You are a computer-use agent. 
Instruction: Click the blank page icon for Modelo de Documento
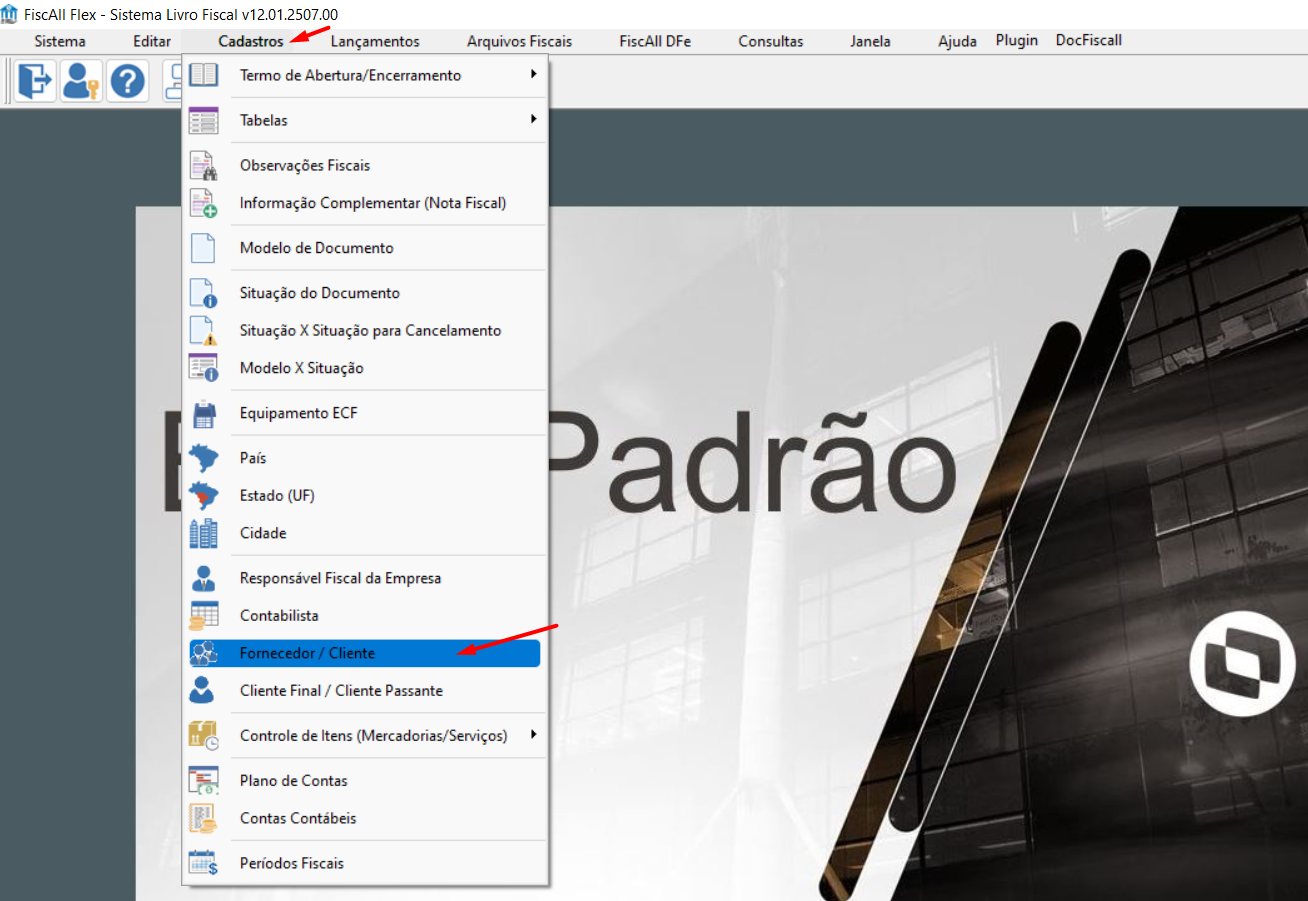pos(204,248)
